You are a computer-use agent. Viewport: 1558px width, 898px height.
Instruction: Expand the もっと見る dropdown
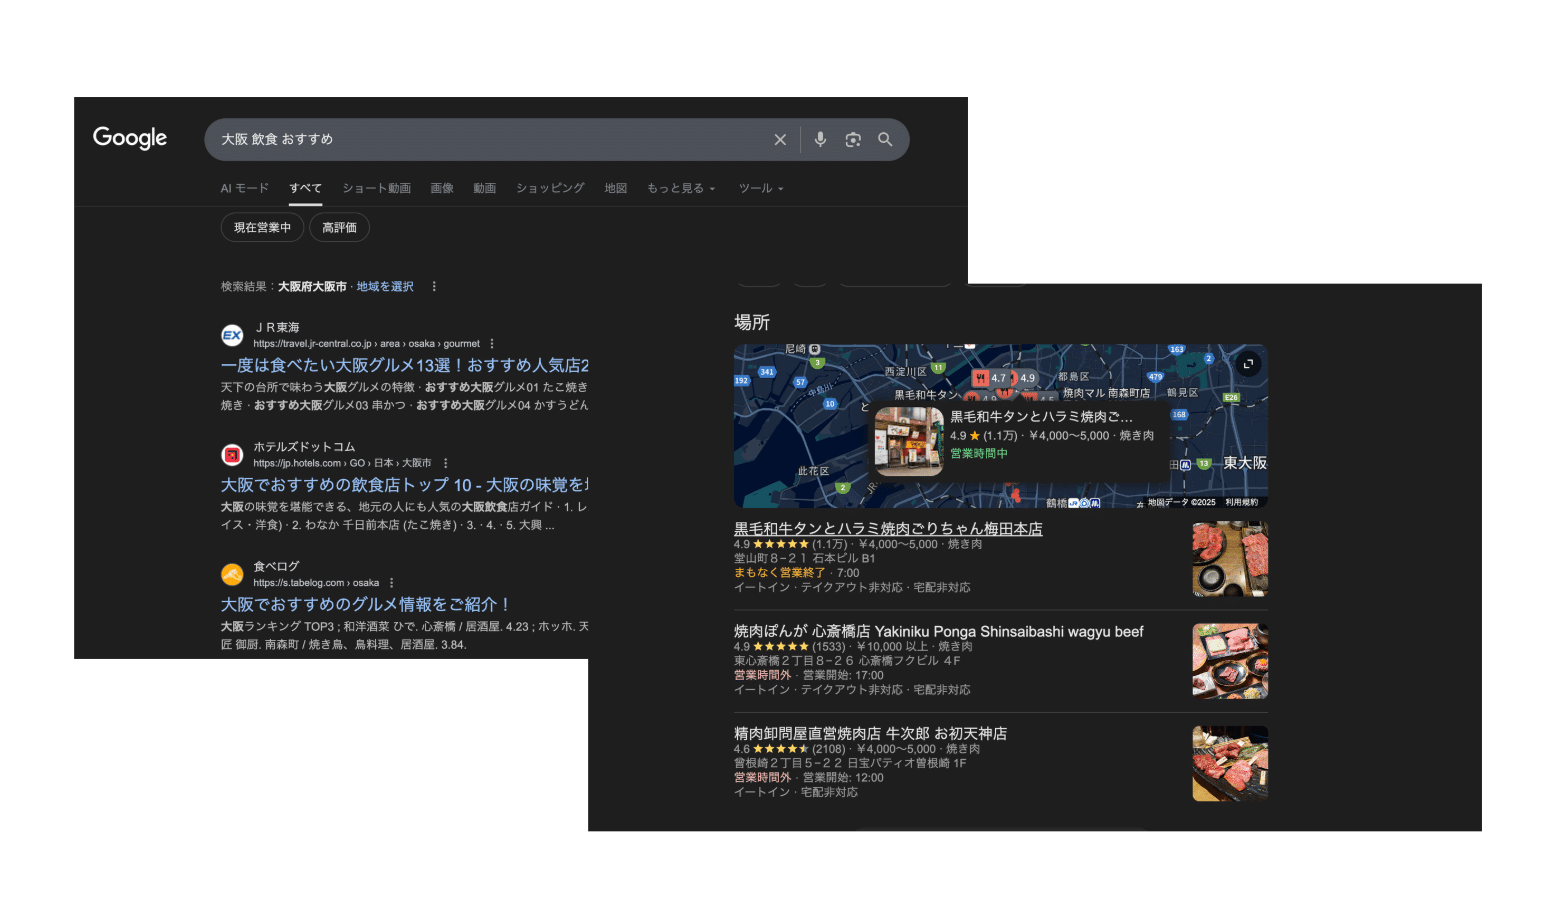(680, 188)
